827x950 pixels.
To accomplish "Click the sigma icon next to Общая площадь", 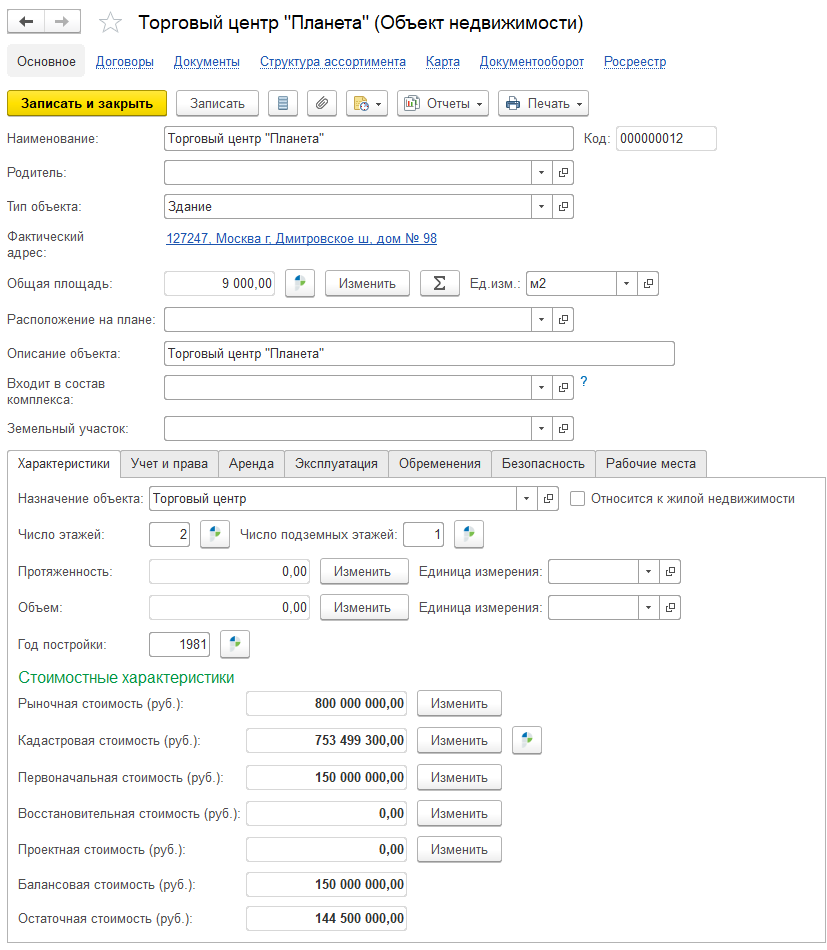I will (x=439, y=284).
